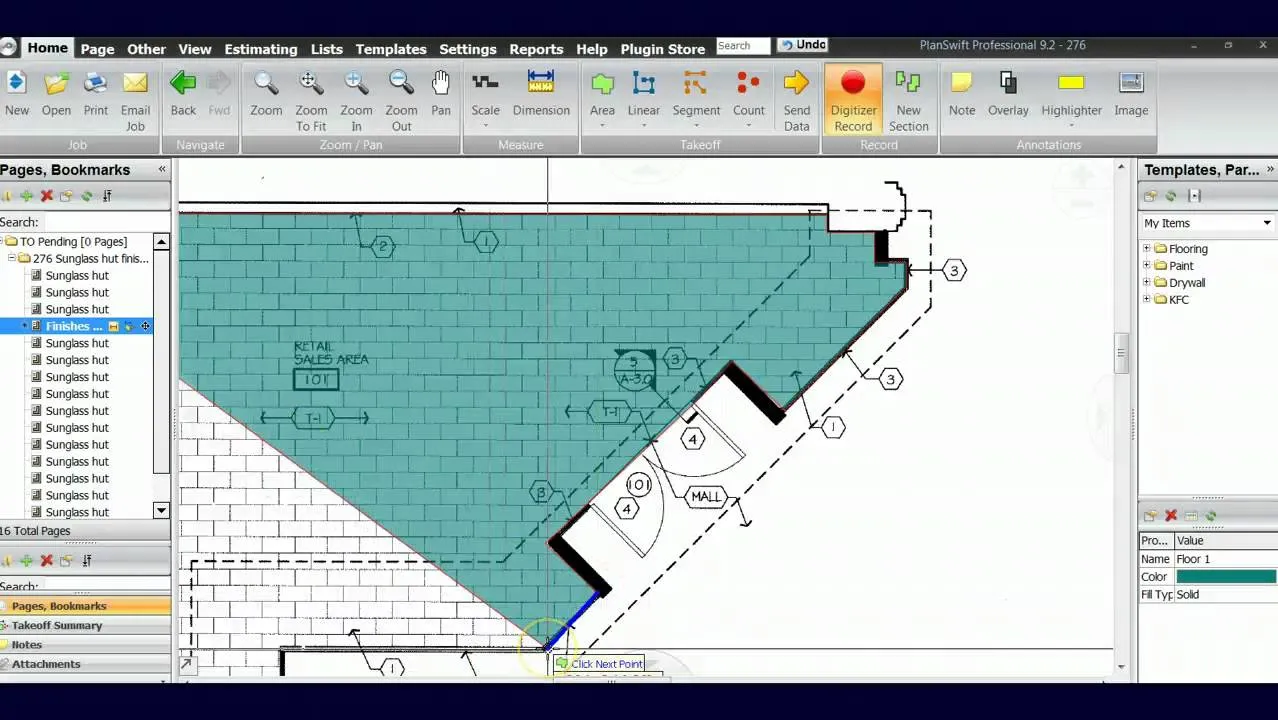Click the Overlay tool
This screenshot has height=720, width=1278.
pyautogui.click(x=1008, y=96)
